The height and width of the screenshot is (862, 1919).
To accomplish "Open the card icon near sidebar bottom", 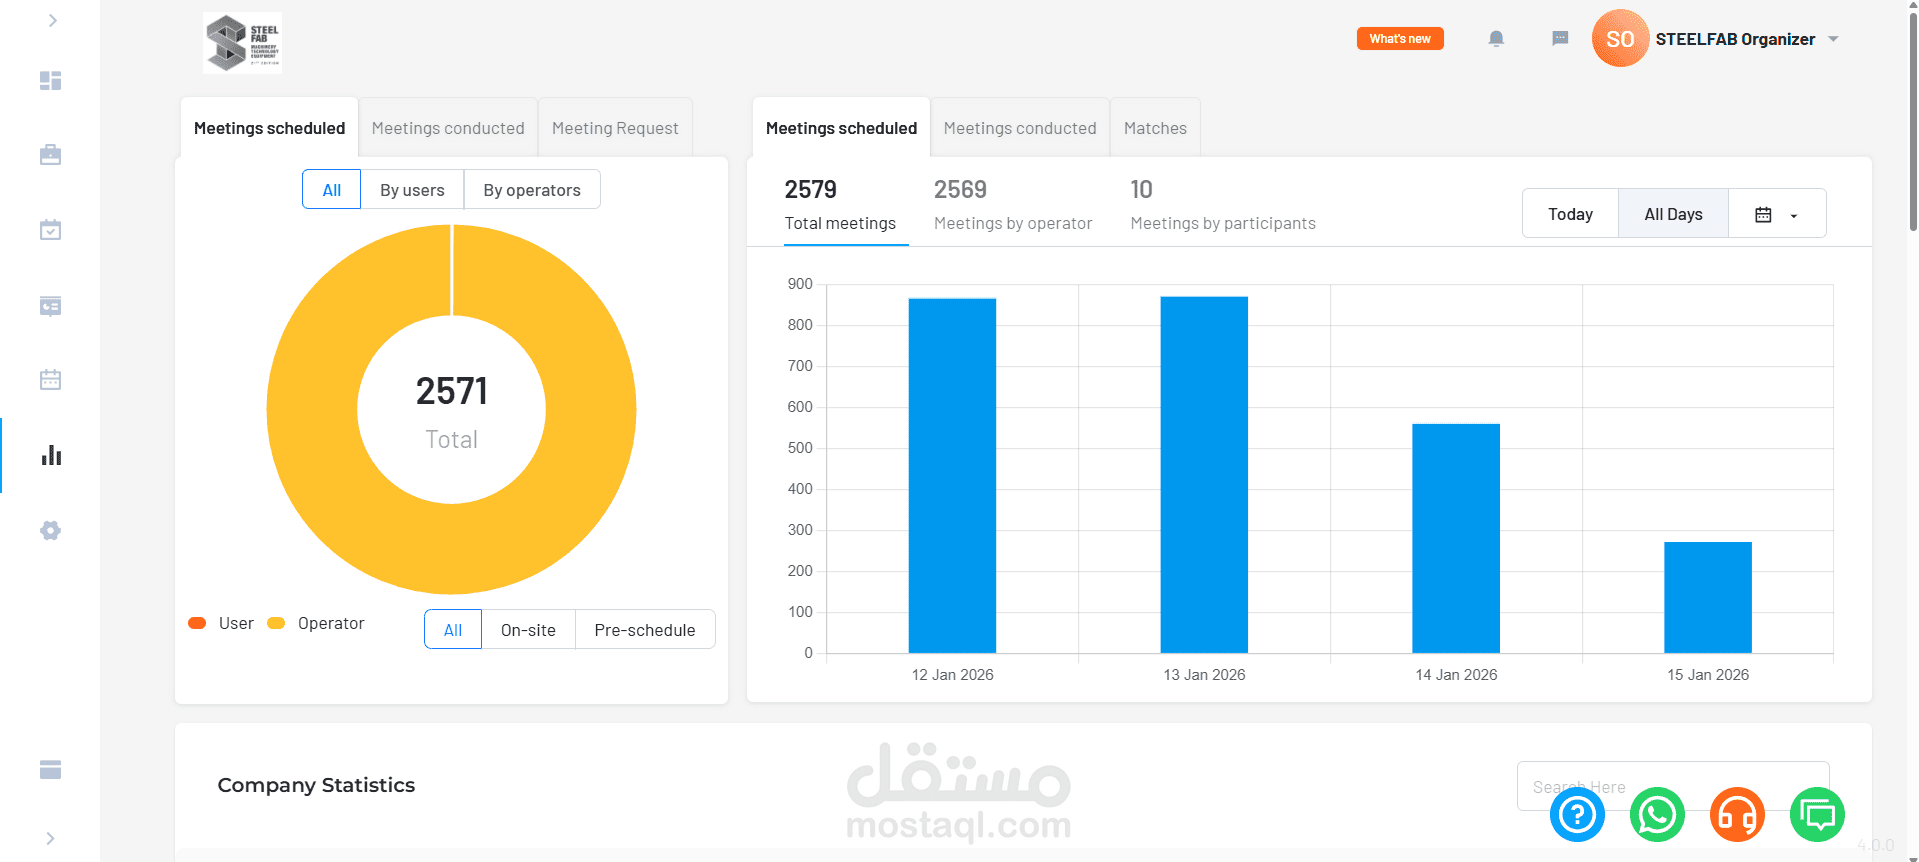I will (50, 769).
